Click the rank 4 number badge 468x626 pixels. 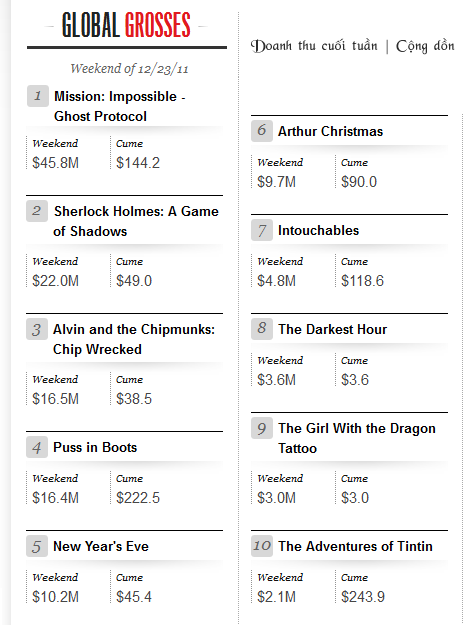click(37, 447)
